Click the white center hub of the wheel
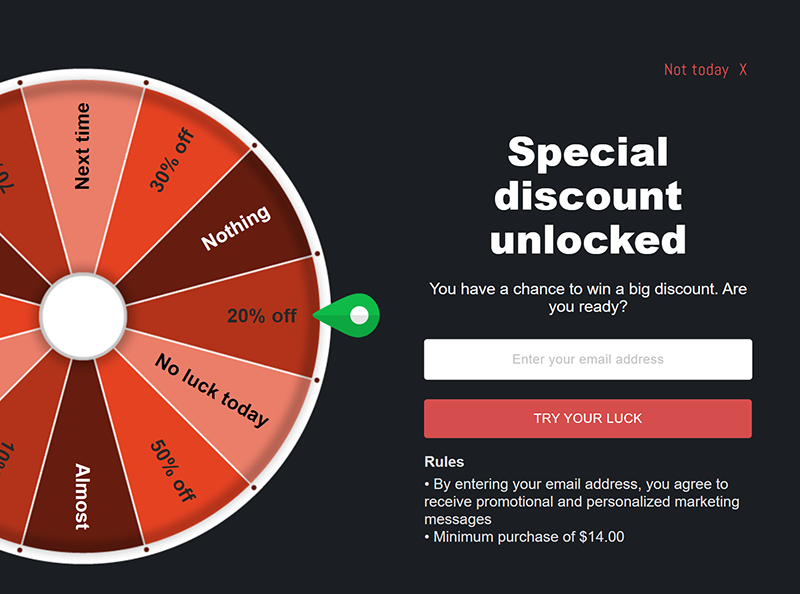Screen dimensions: 800x594 pos(83,316)
